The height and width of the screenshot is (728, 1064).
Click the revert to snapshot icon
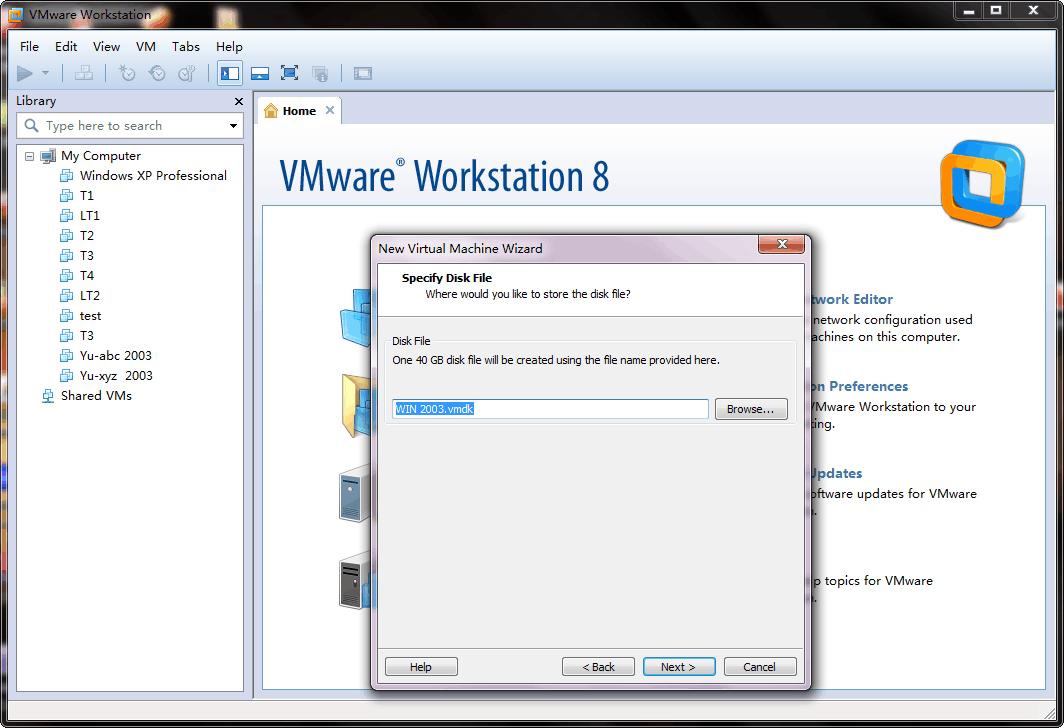coord(157,73)
